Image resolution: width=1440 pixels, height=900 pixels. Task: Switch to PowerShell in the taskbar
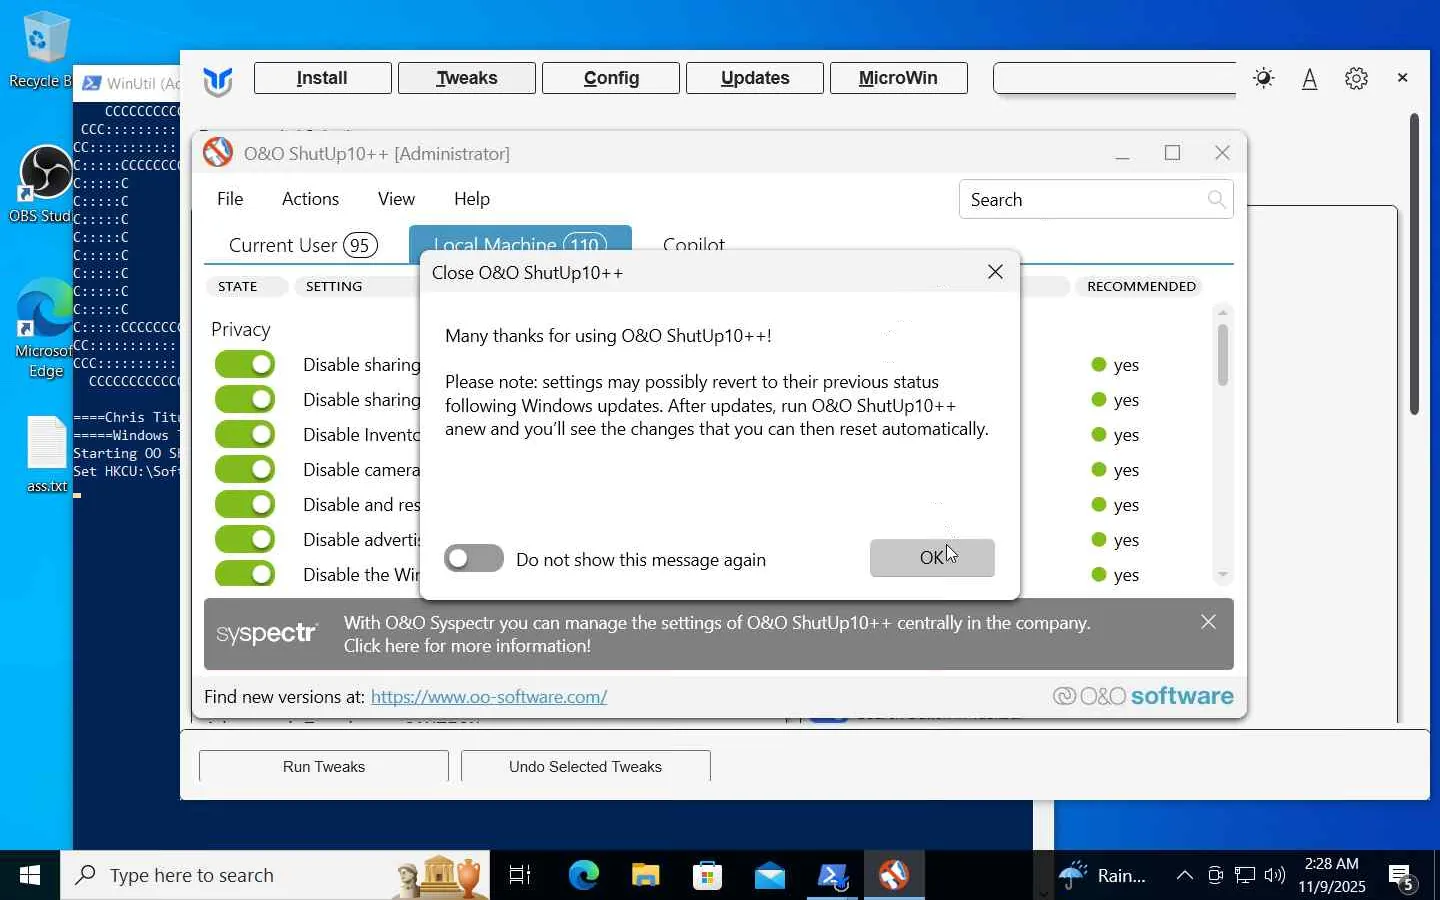(x=832, y=875)
